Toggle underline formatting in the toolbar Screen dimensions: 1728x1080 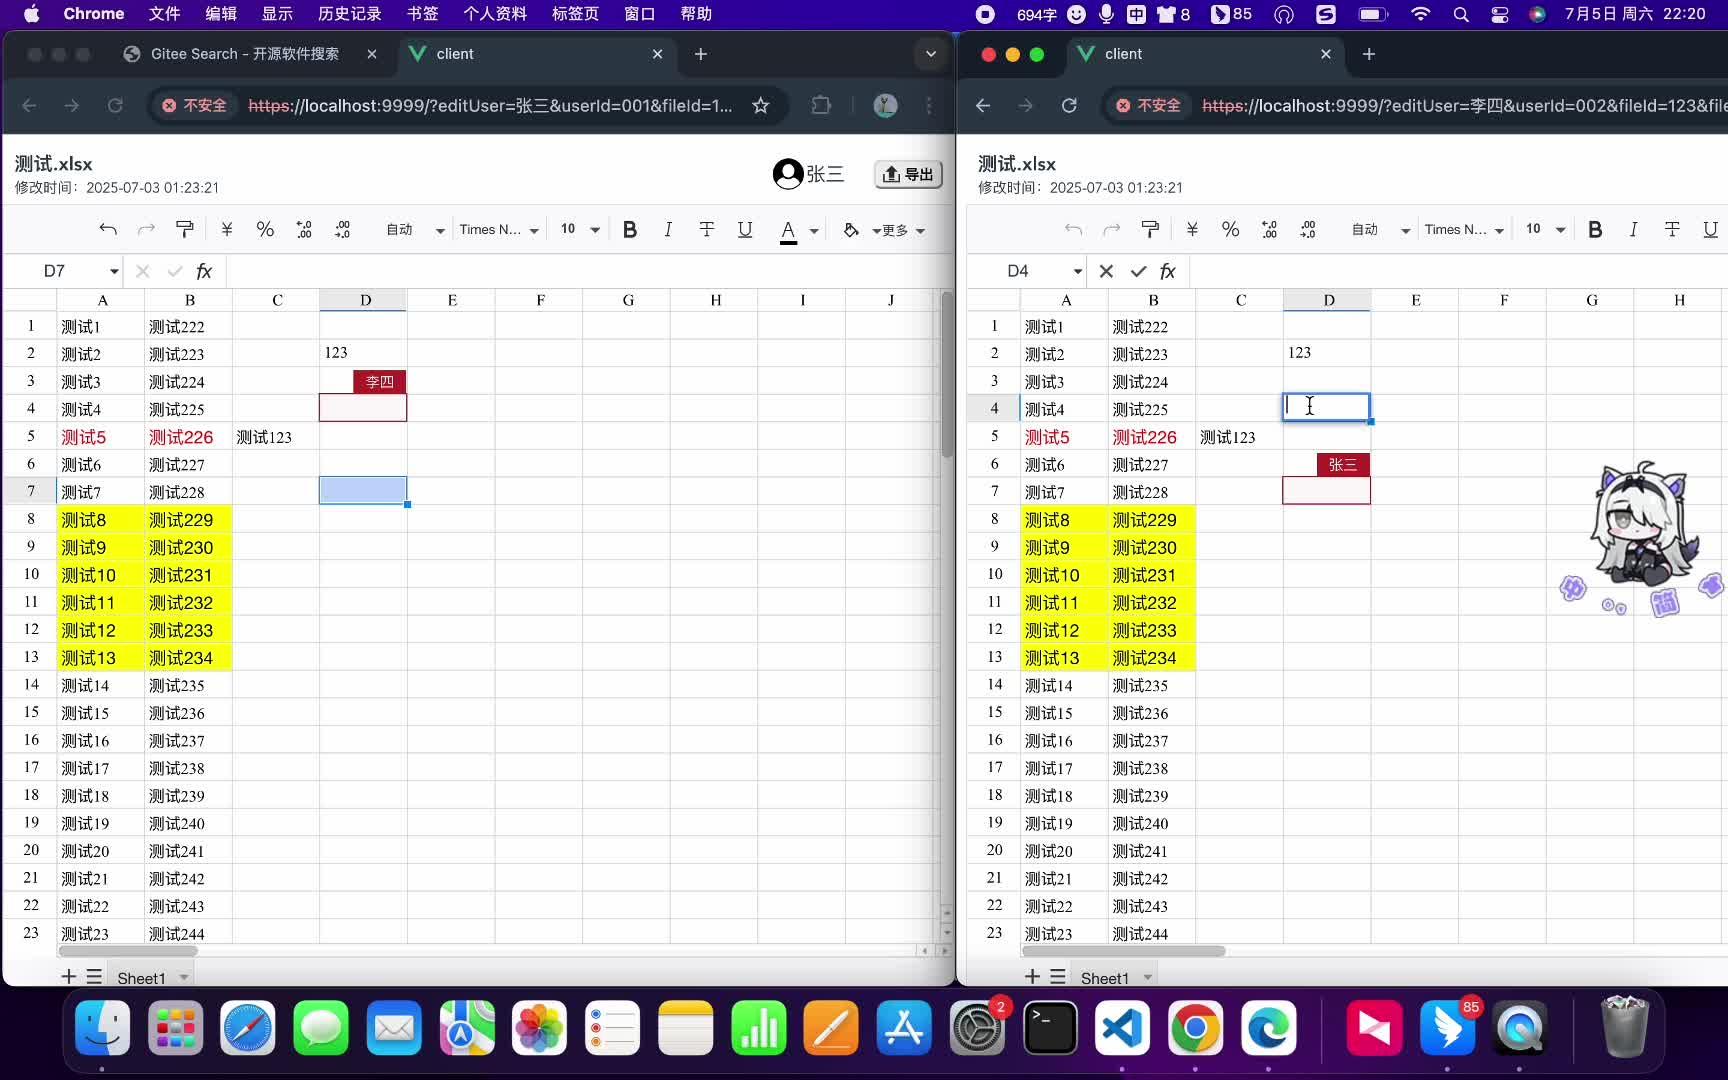pyautogui.click(x=745, y=229)
